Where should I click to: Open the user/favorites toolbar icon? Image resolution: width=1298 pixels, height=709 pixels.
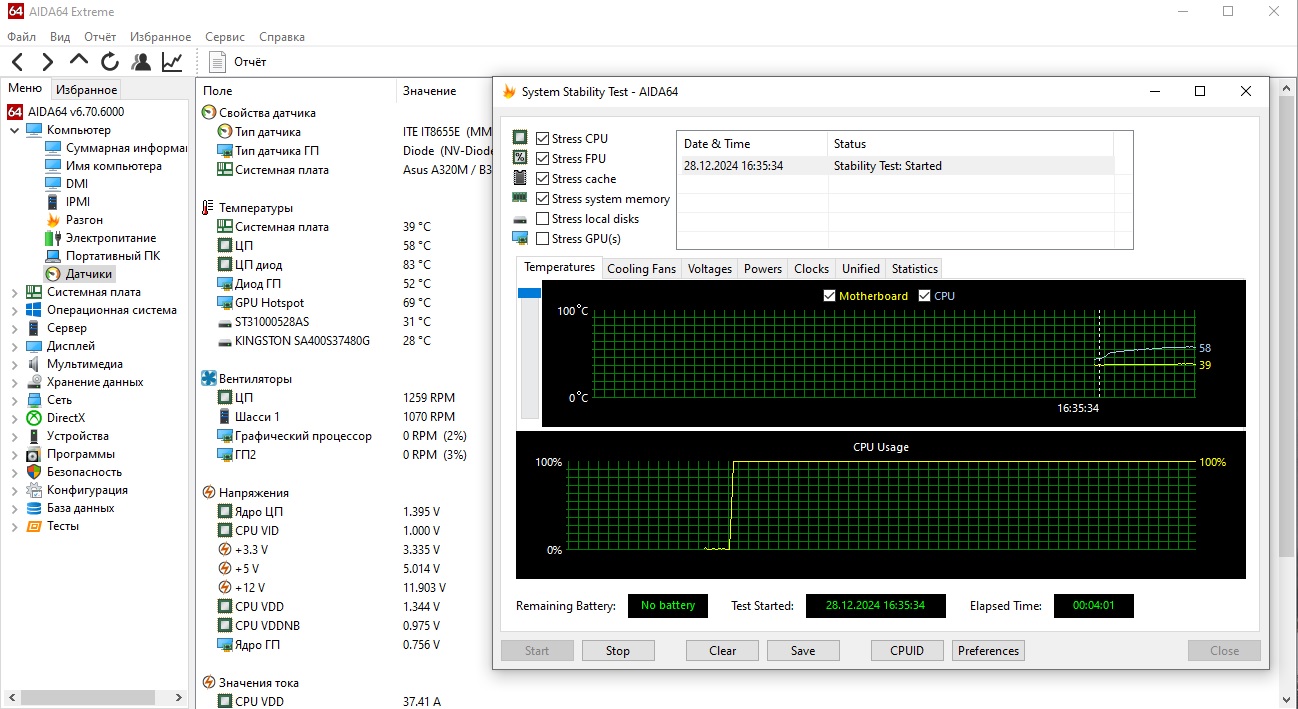pos(141,62)
